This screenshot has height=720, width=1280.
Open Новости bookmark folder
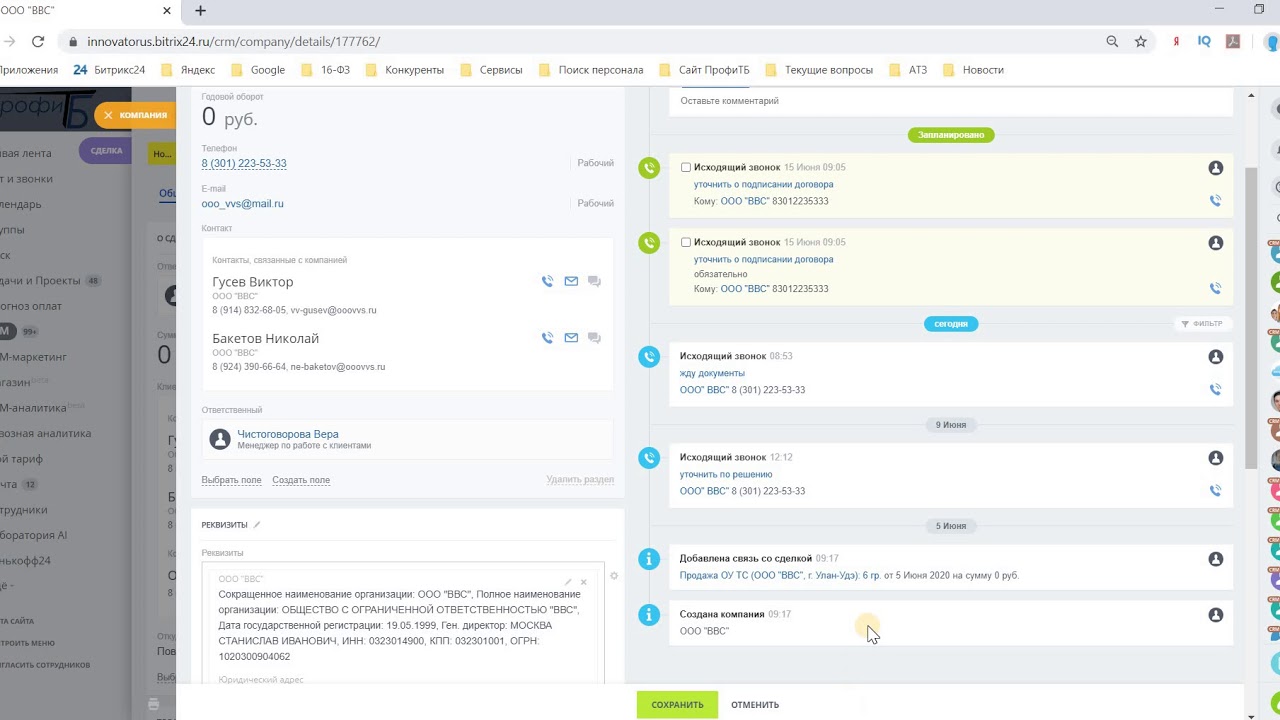tap(973, 70)
